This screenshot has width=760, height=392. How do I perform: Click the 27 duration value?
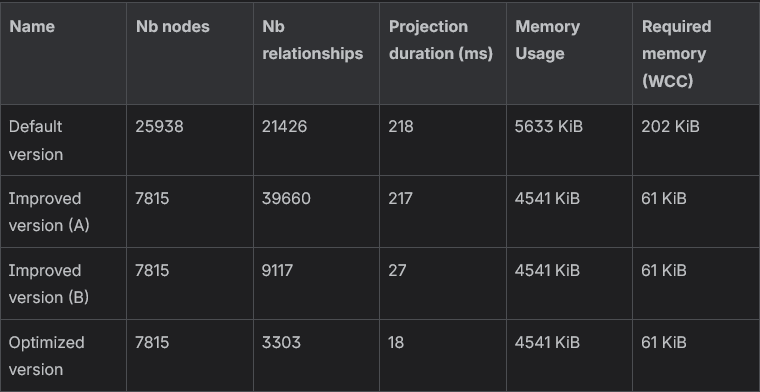pyautogui.click(x=397, y=270)
